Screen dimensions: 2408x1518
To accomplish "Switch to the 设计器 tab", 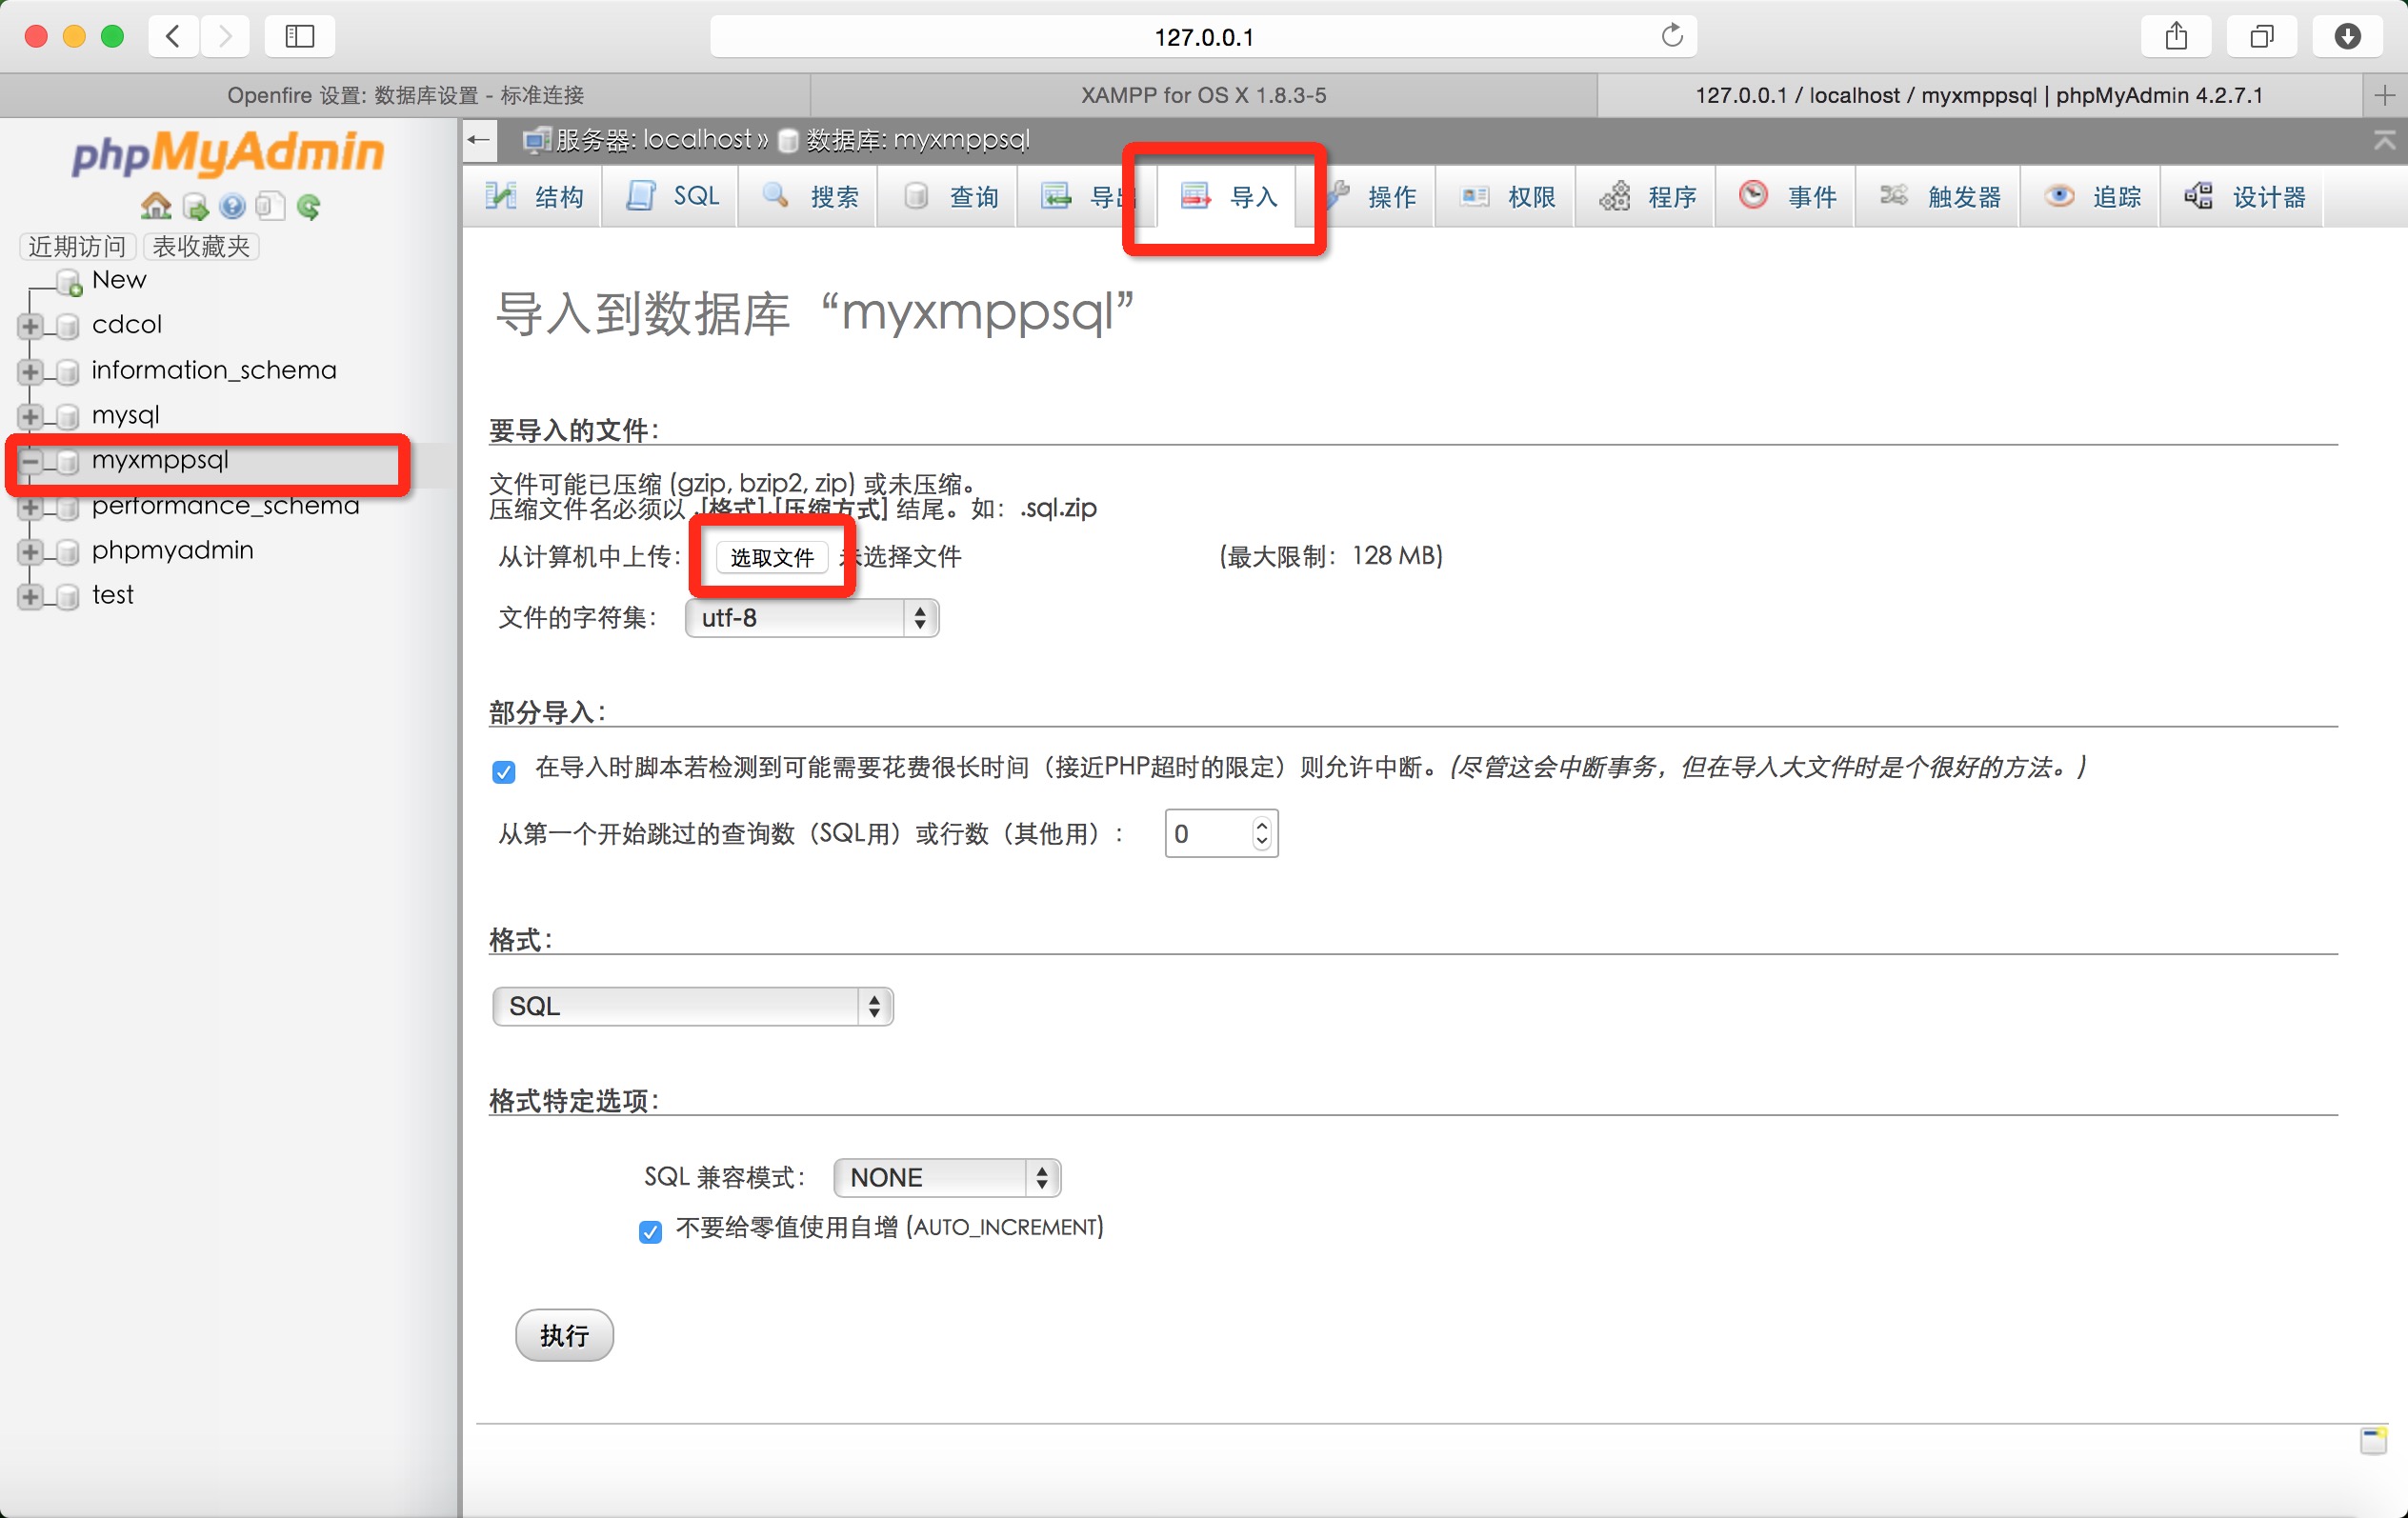I will click(2244, 196).
